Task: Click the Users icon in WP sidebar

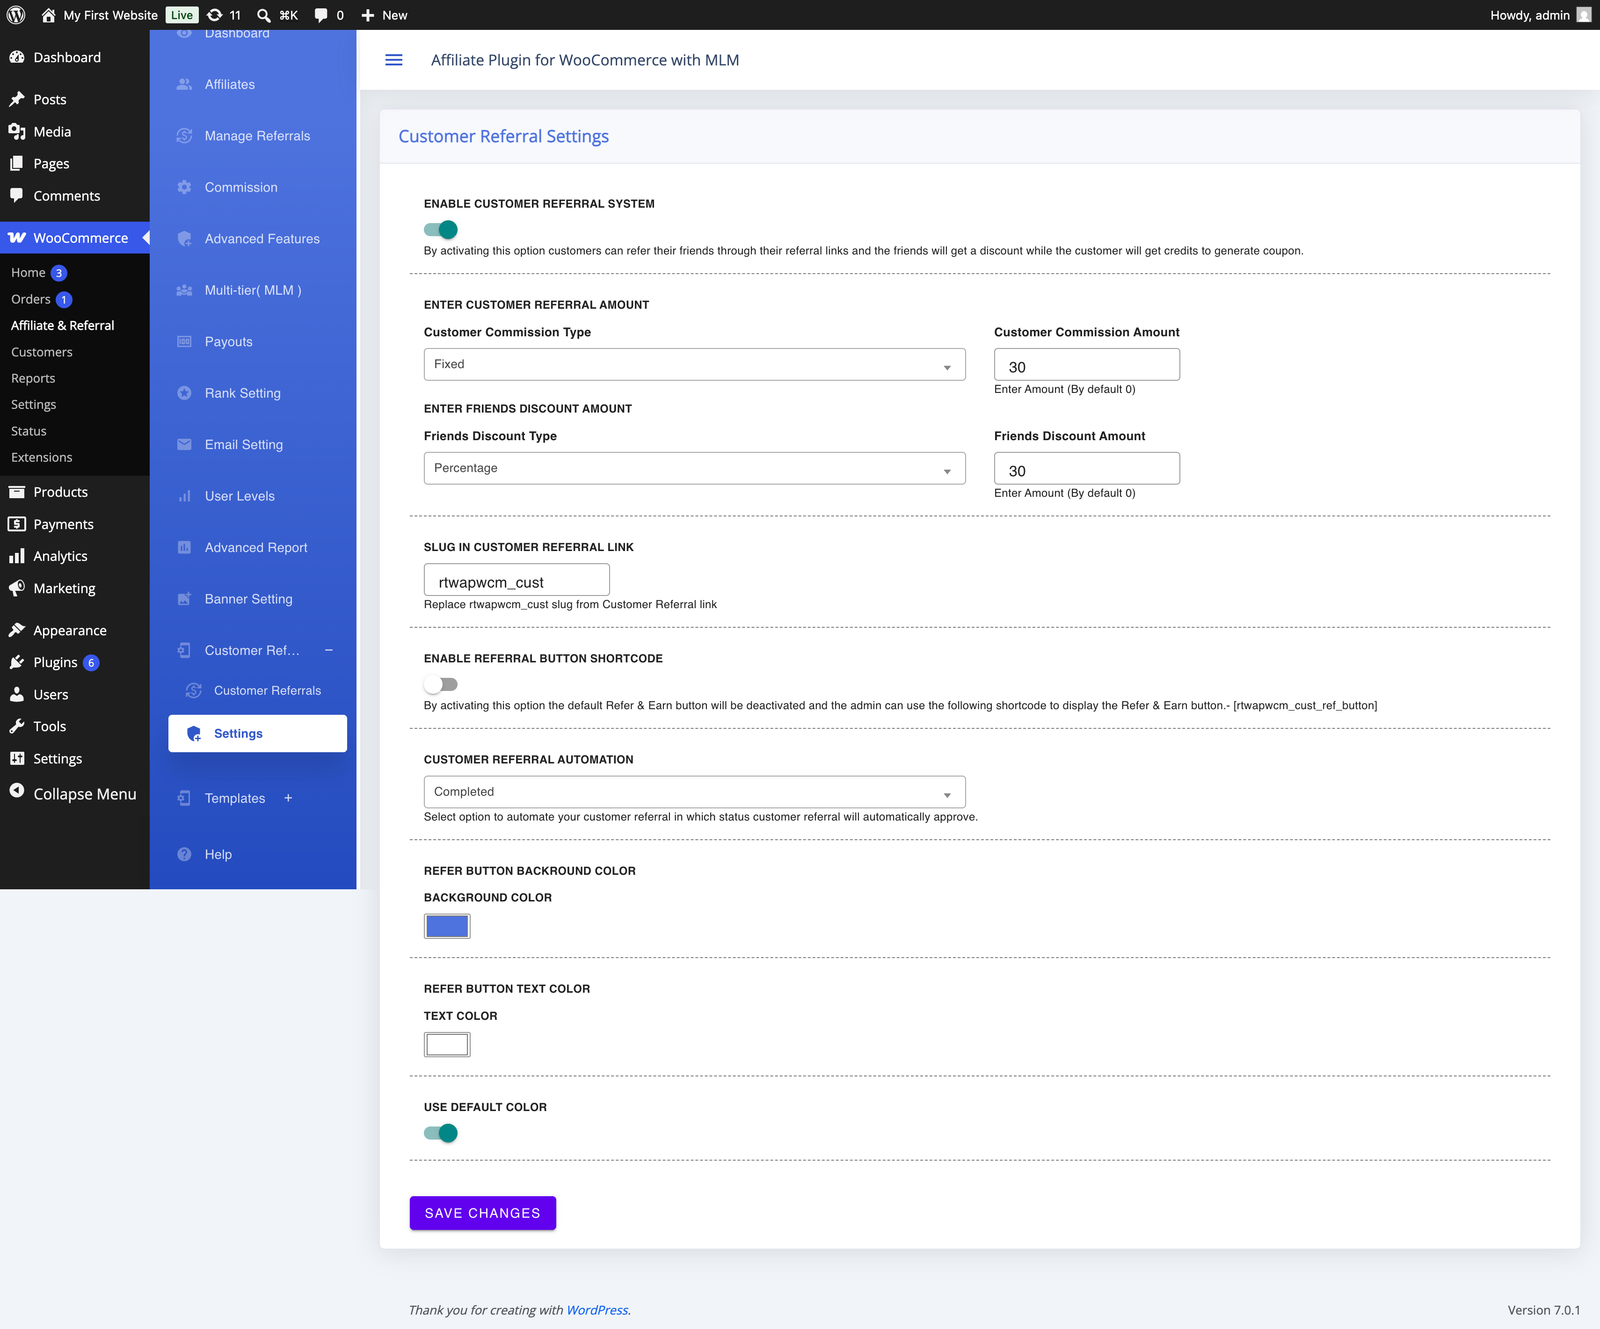Action: (17, 694)
